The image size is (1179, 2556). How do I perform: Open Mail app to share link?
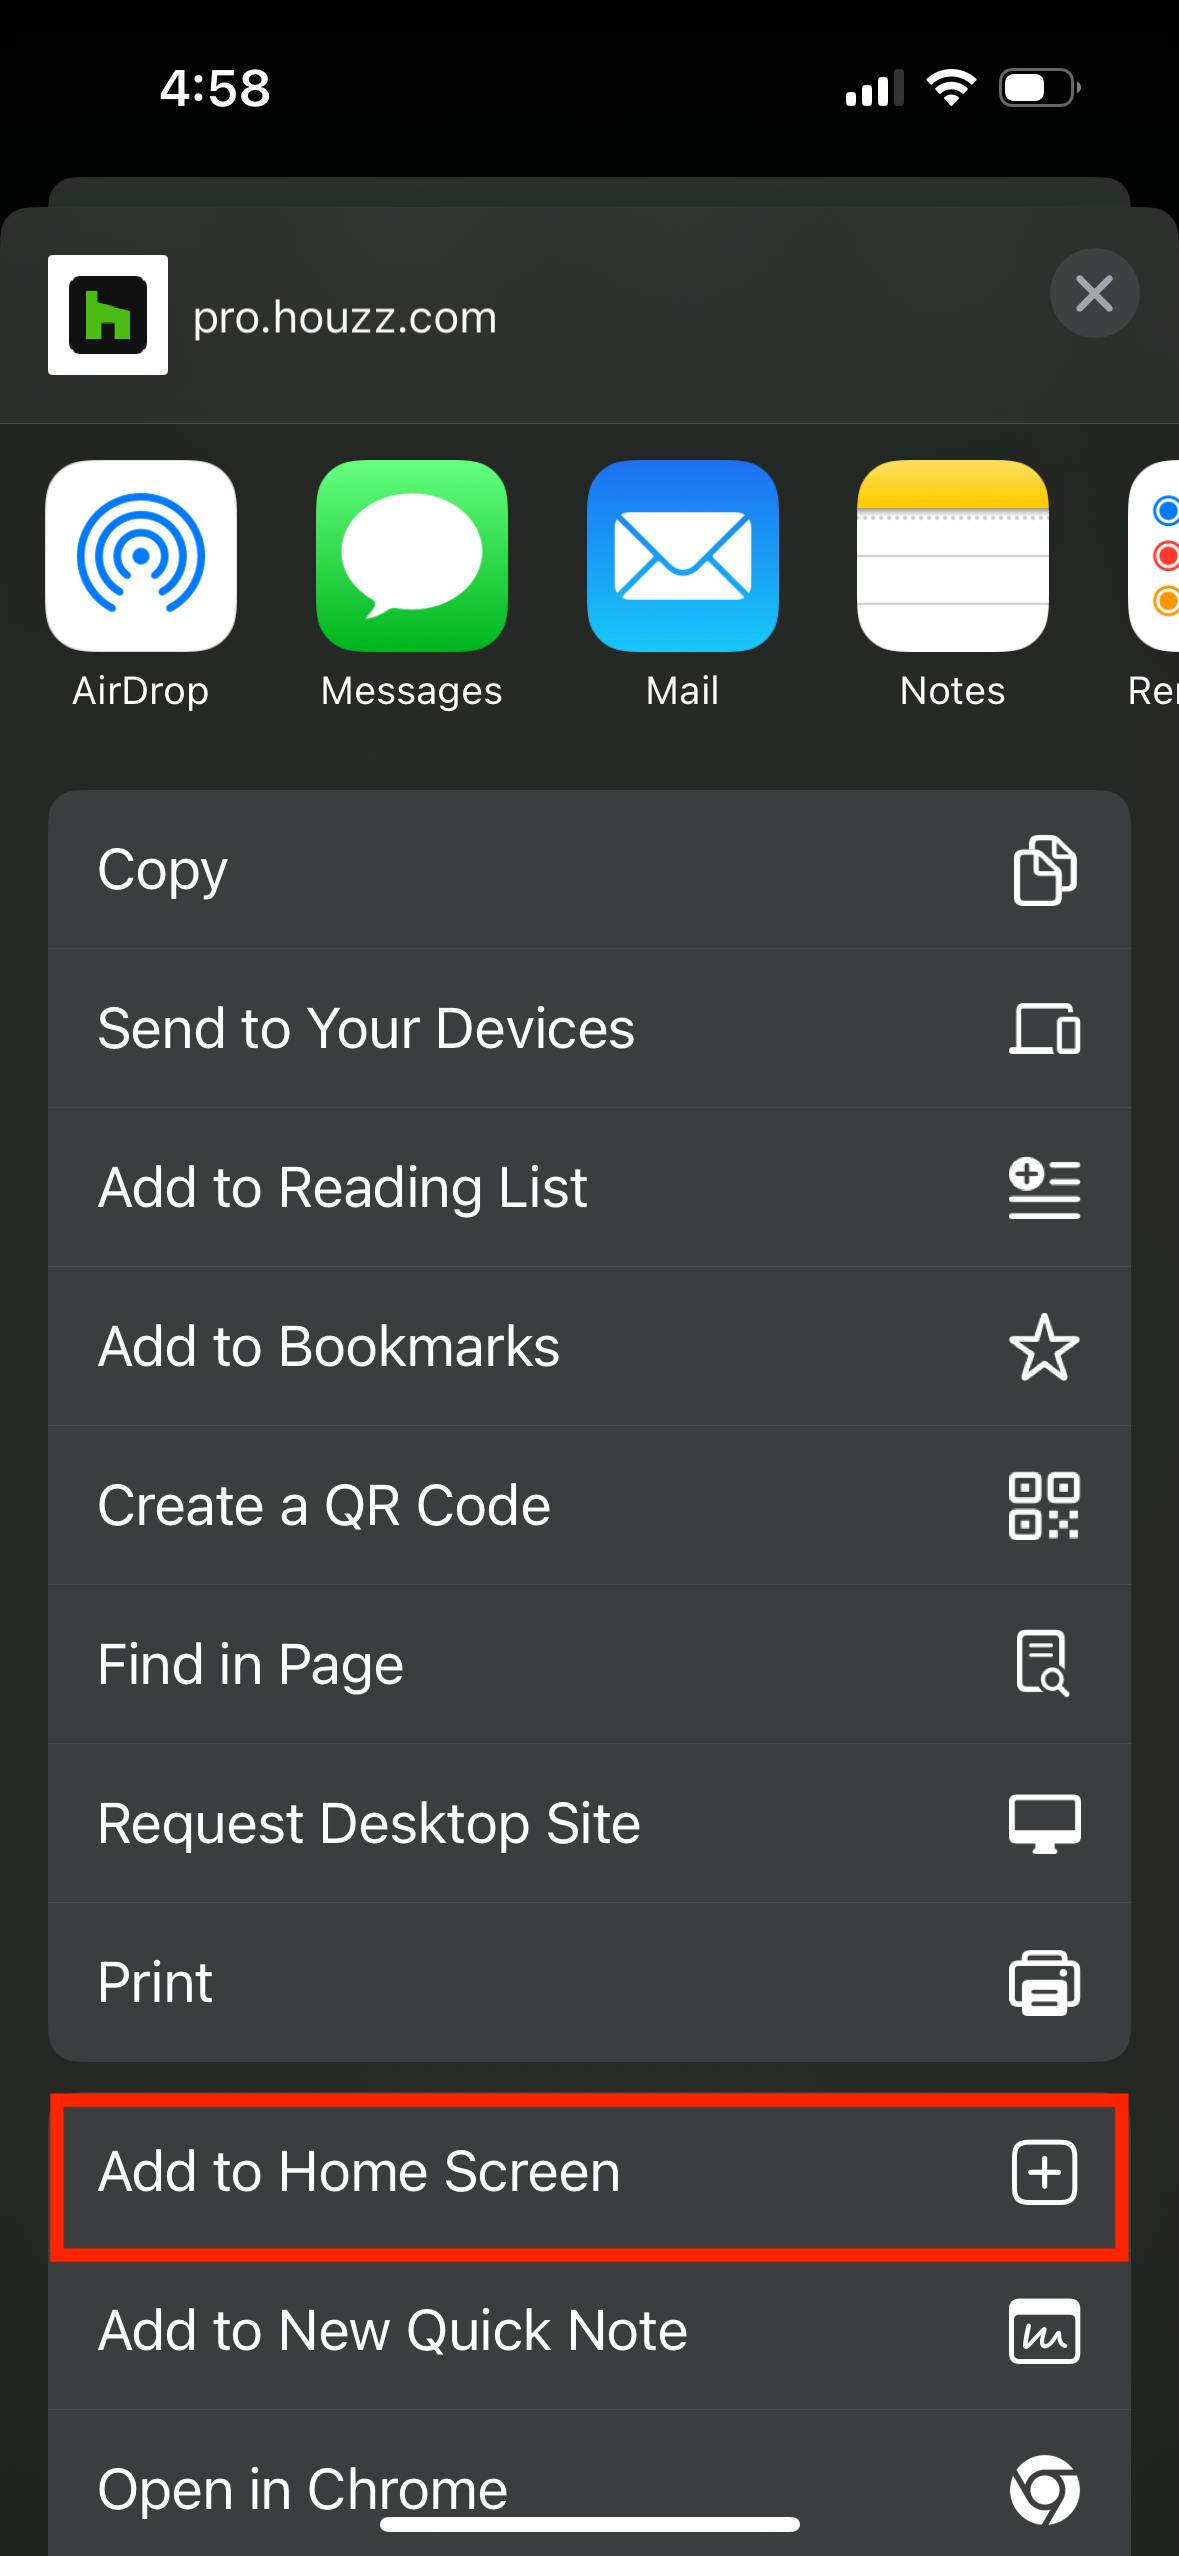[682, 556]
